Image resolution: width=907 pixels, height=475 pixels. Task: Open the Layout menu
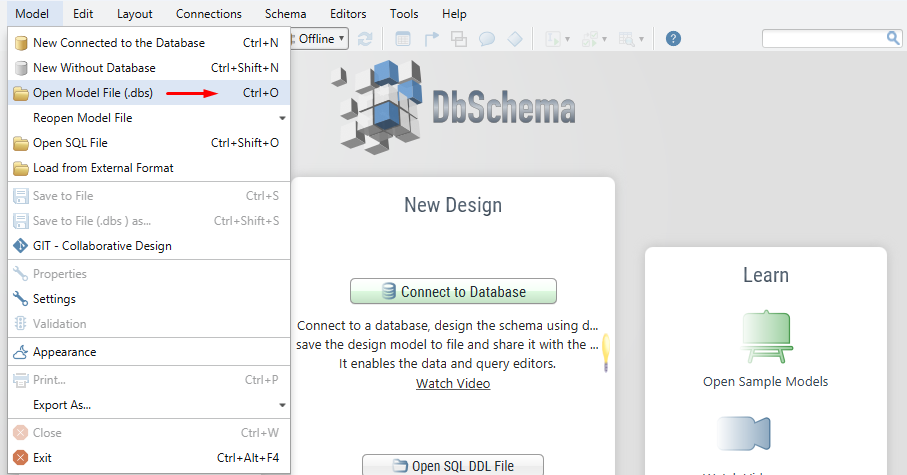coord(135,13)
